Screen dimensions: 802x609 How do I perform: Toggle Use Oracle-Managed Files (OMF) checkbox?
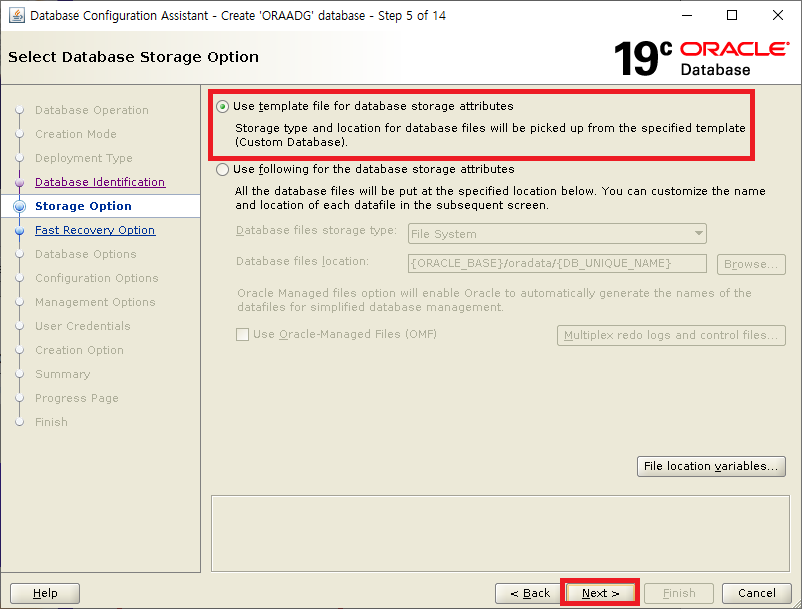tap(242, 334)
